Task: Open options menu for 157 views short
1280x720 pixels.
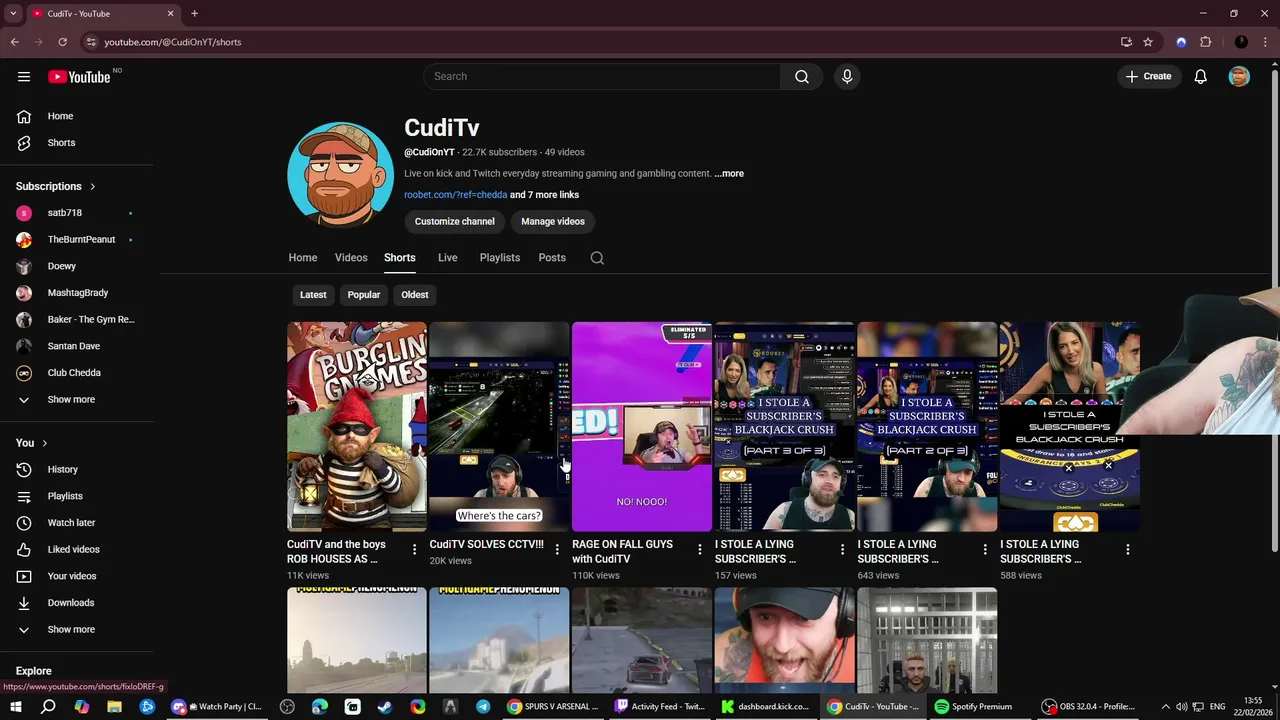Action: pyautogui.click(x=842, y=549)
